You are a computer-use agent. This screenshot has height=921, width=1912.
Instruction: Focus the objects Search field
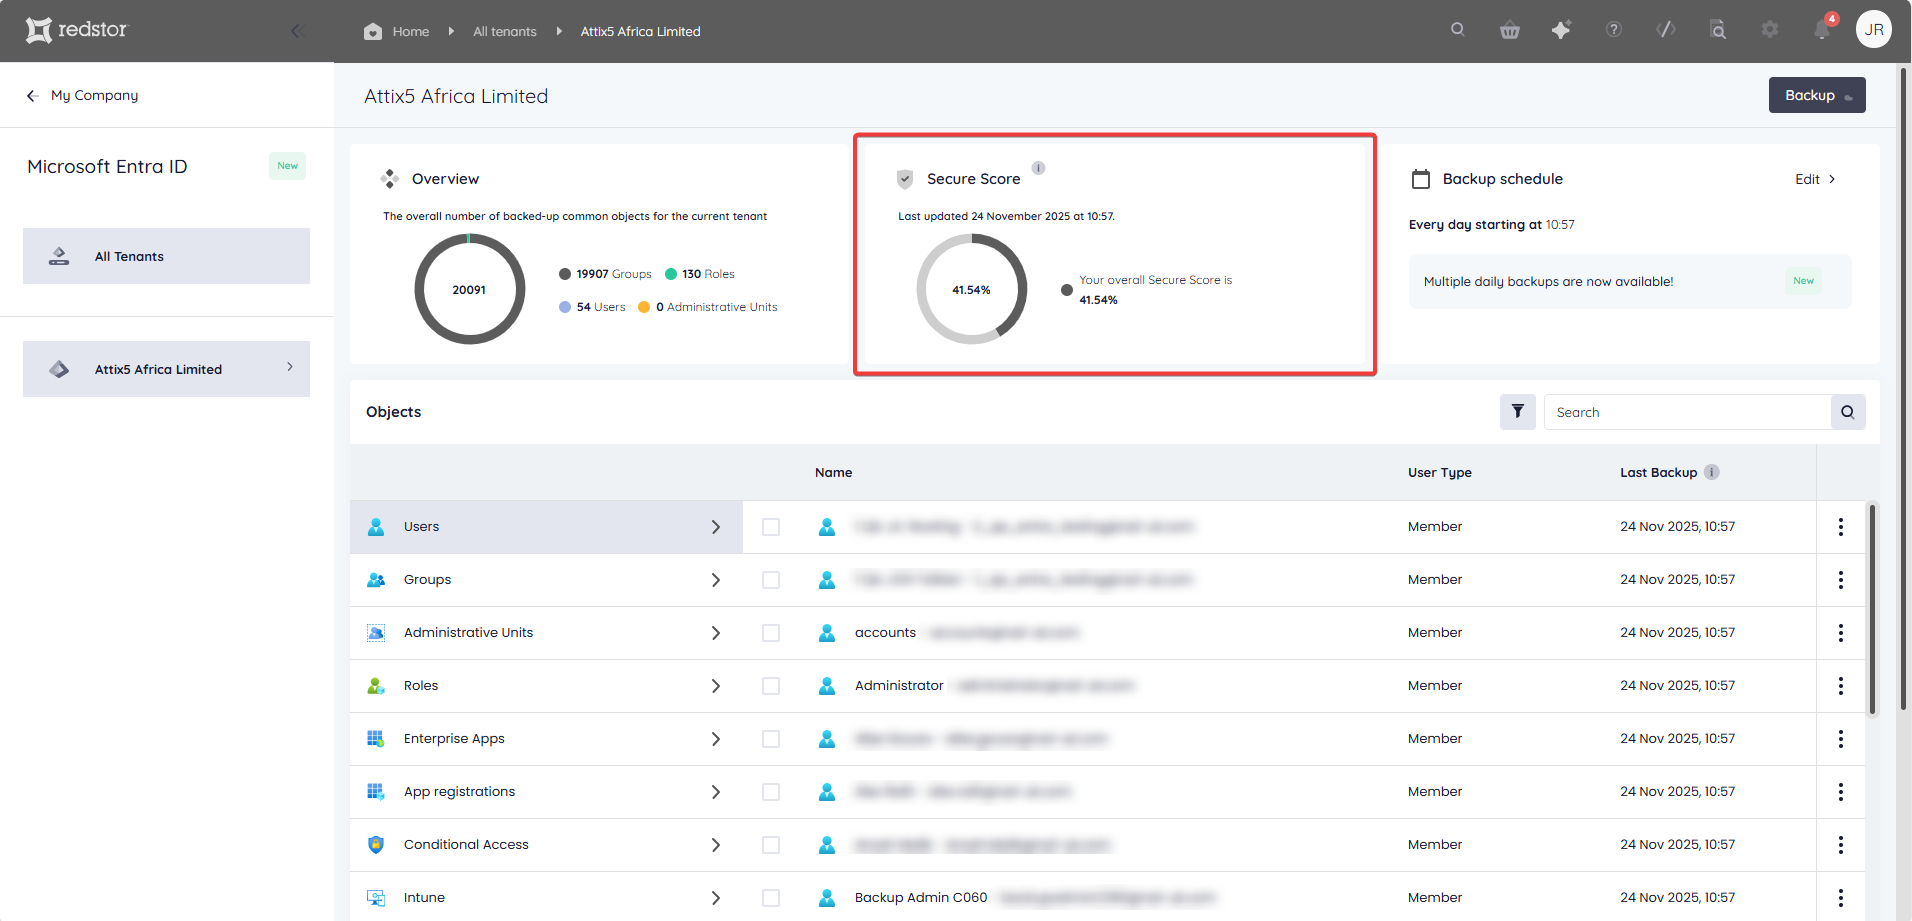point(1687,412)
